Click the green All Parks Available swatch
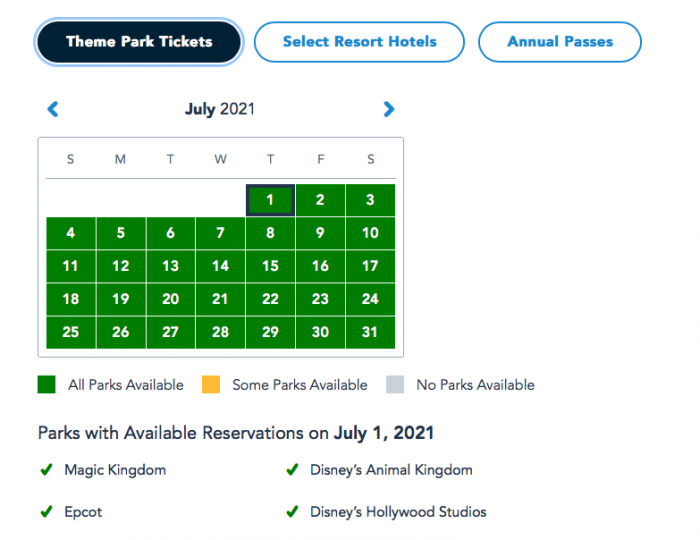 coord(46,385)
